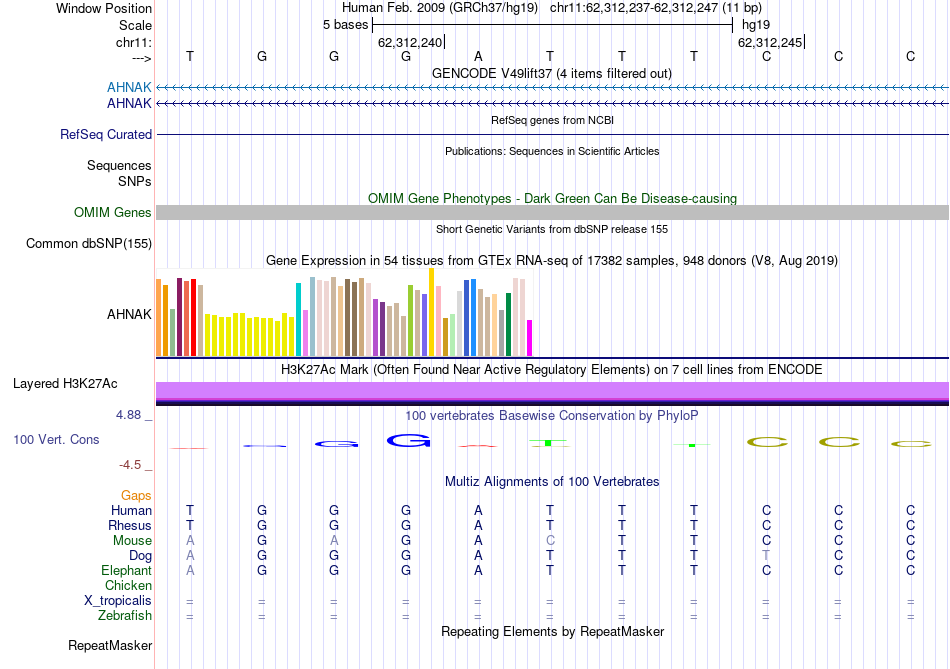The image size is (950, 669).
Task: Click Repeating Elements by RepeatMasker title
Action: (552, 631)
